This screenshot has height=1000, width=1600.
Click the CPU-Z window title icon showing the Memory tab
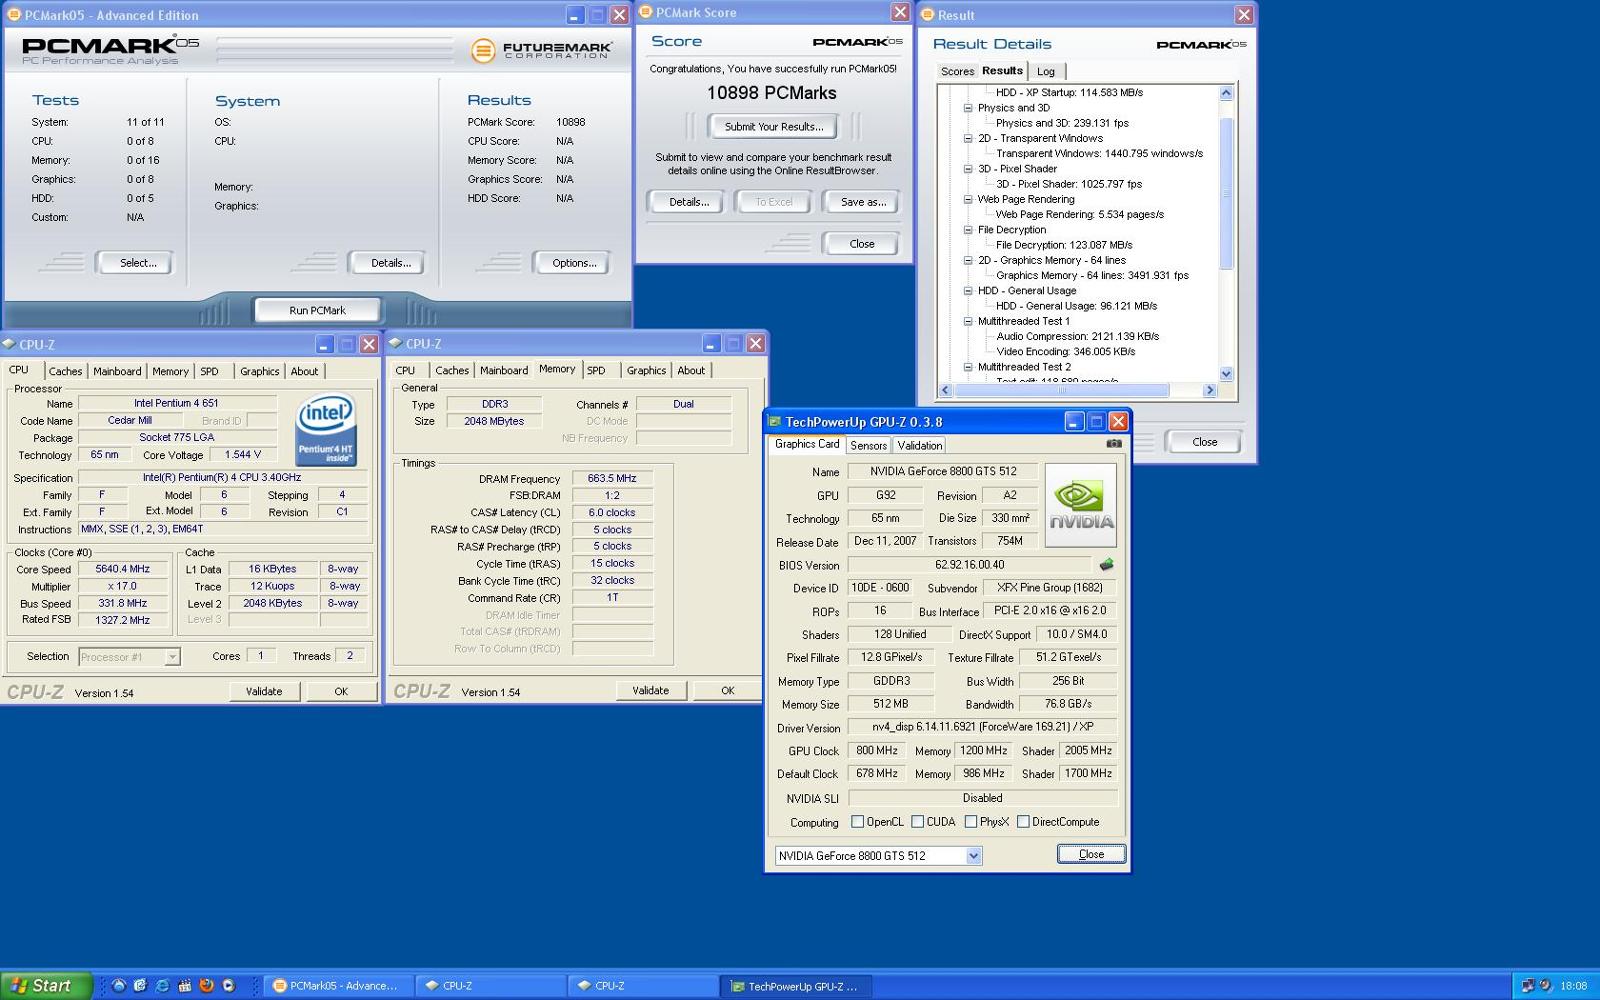(x=395, y=343)
